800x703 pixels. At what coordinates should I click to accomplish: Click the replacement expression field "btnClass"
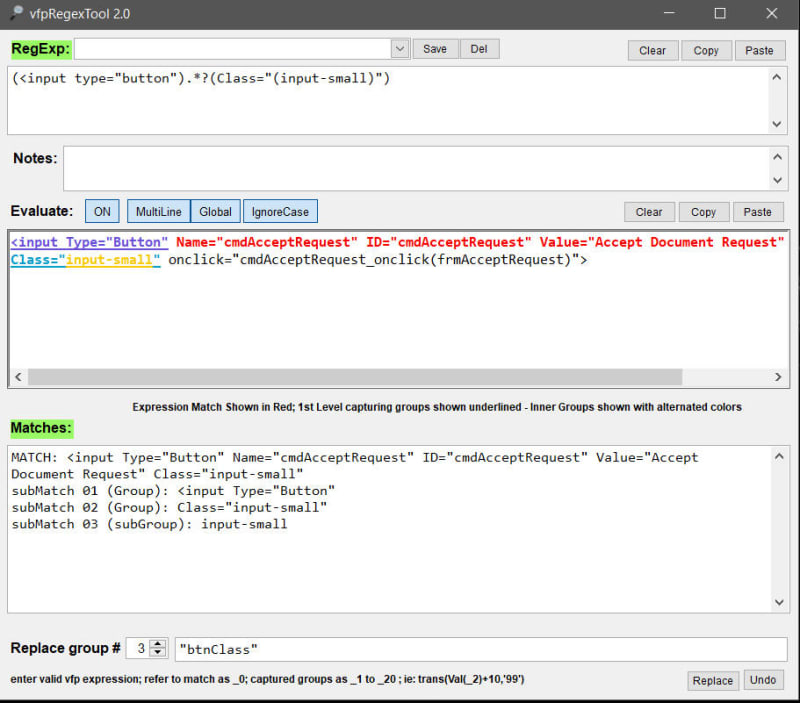[481, 649]
